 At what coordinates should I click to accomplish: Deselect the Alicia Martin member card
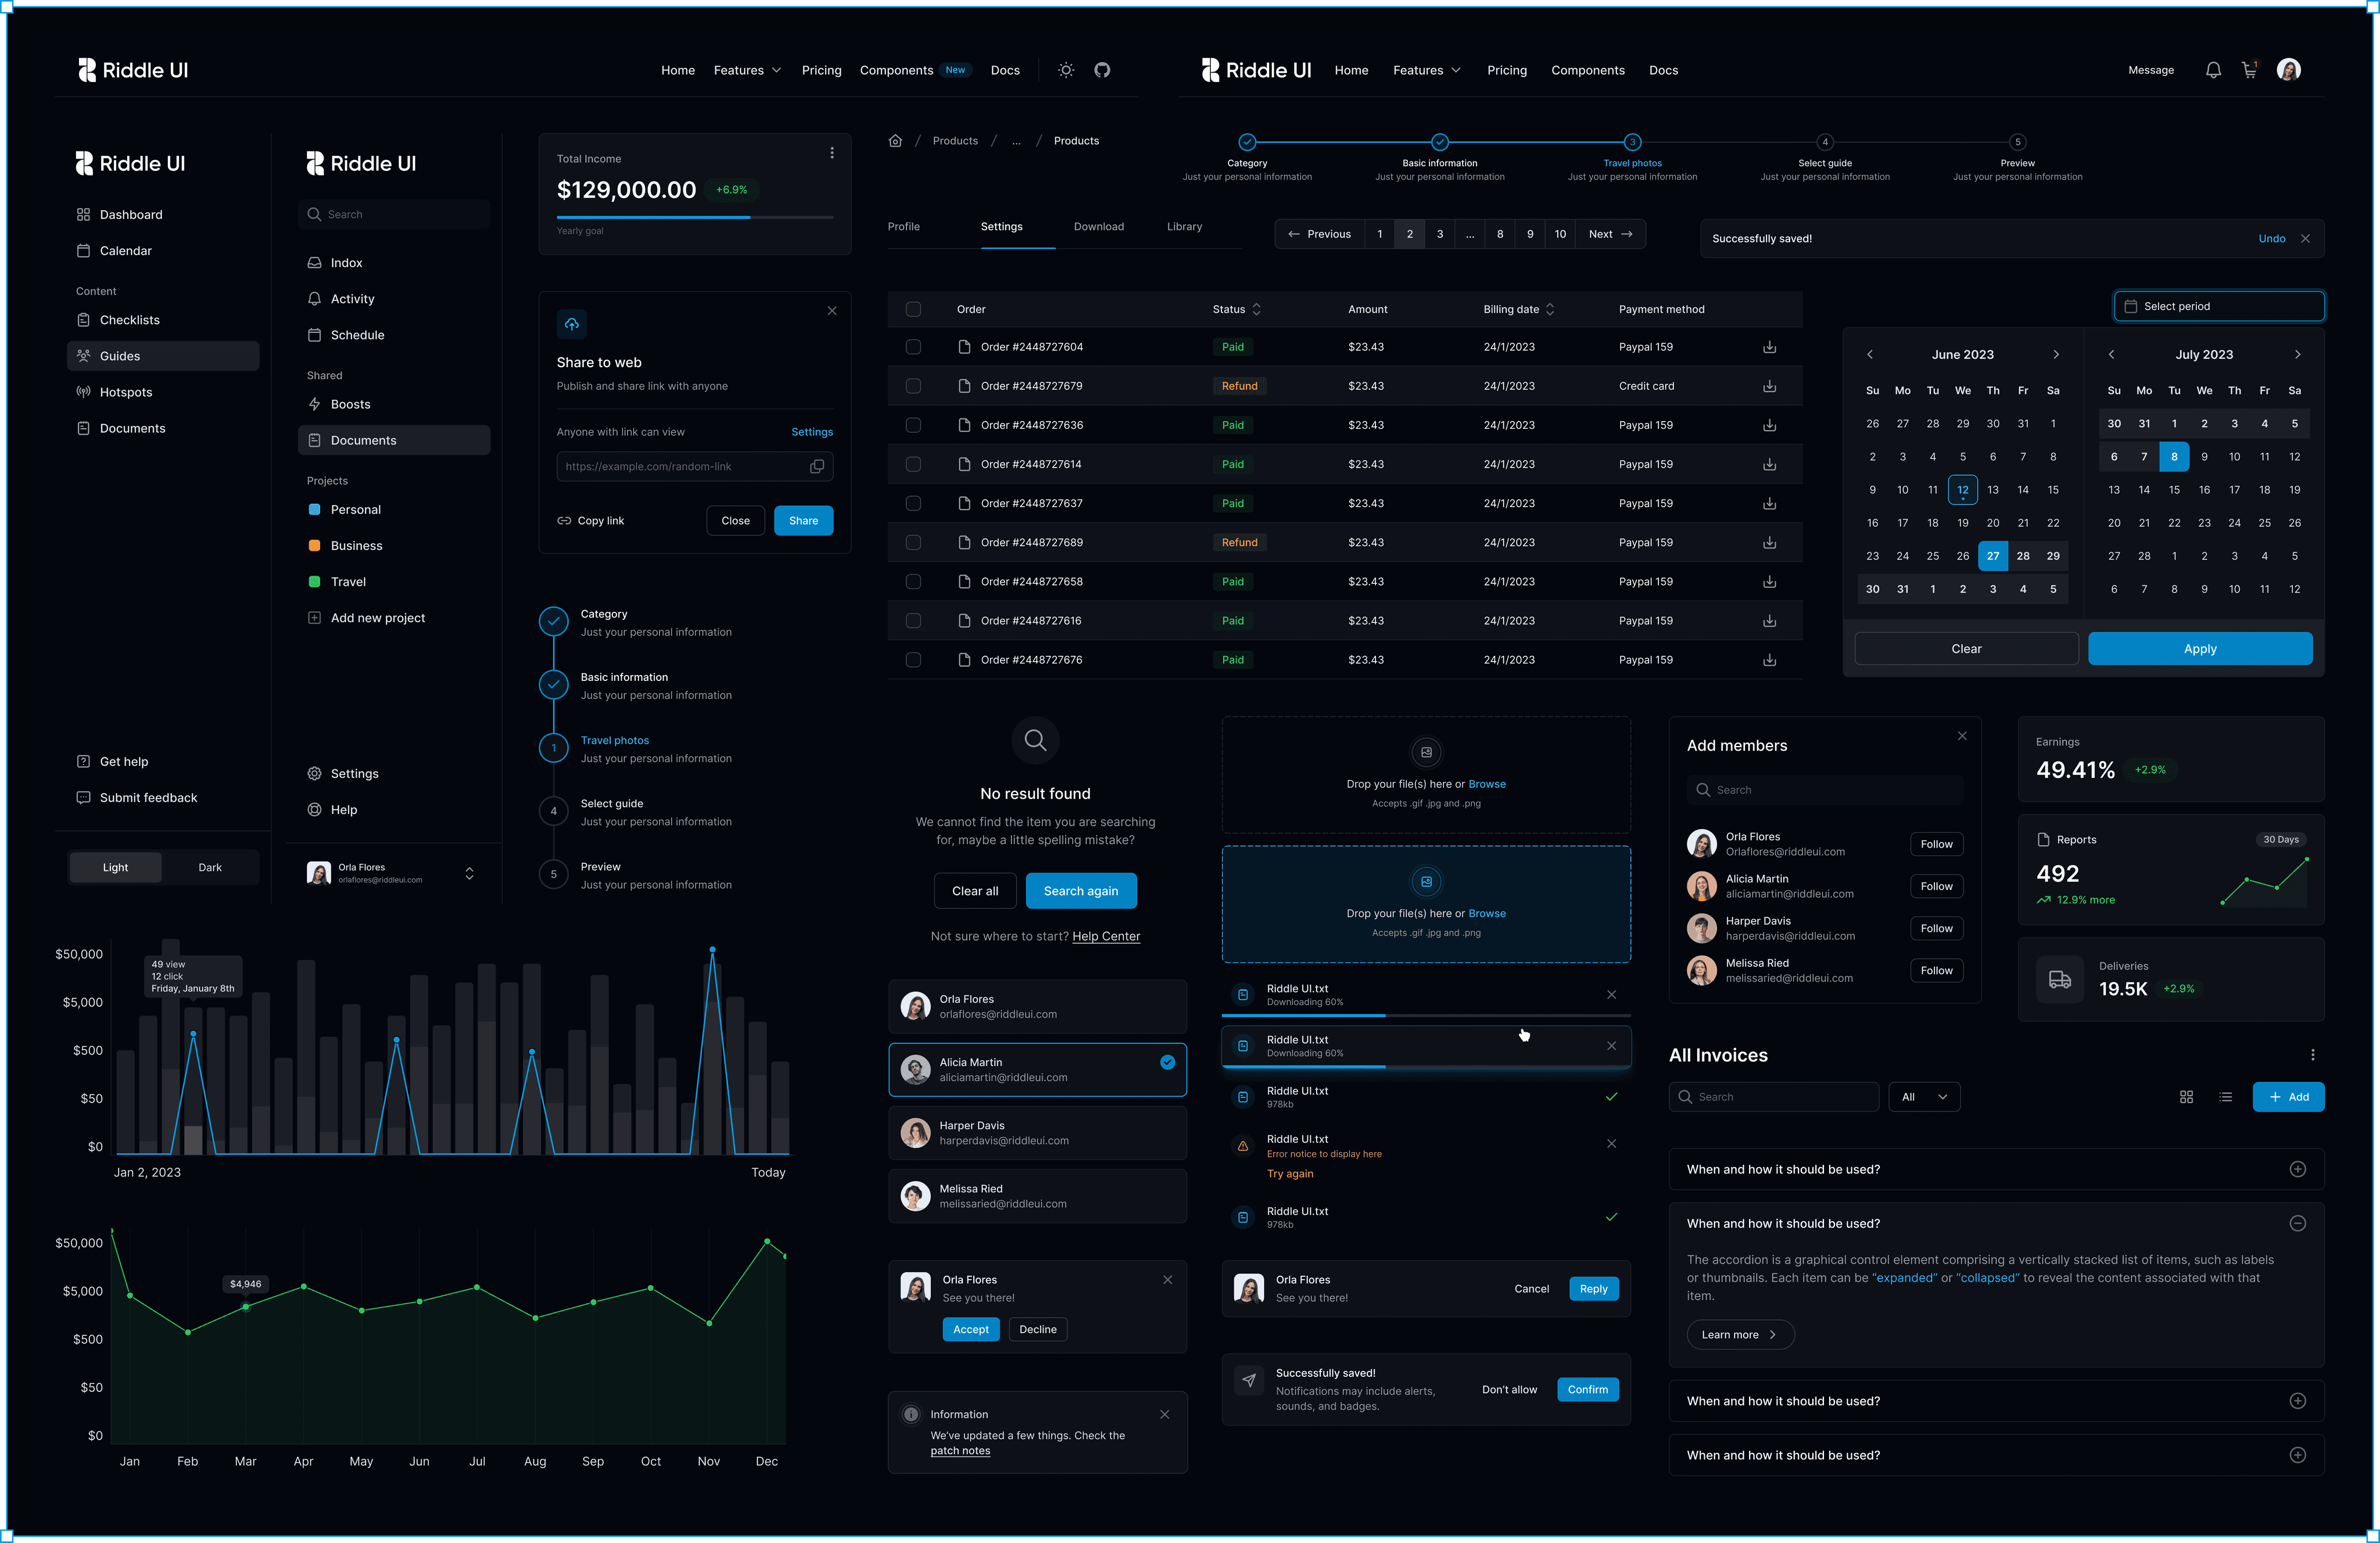1037,1070
